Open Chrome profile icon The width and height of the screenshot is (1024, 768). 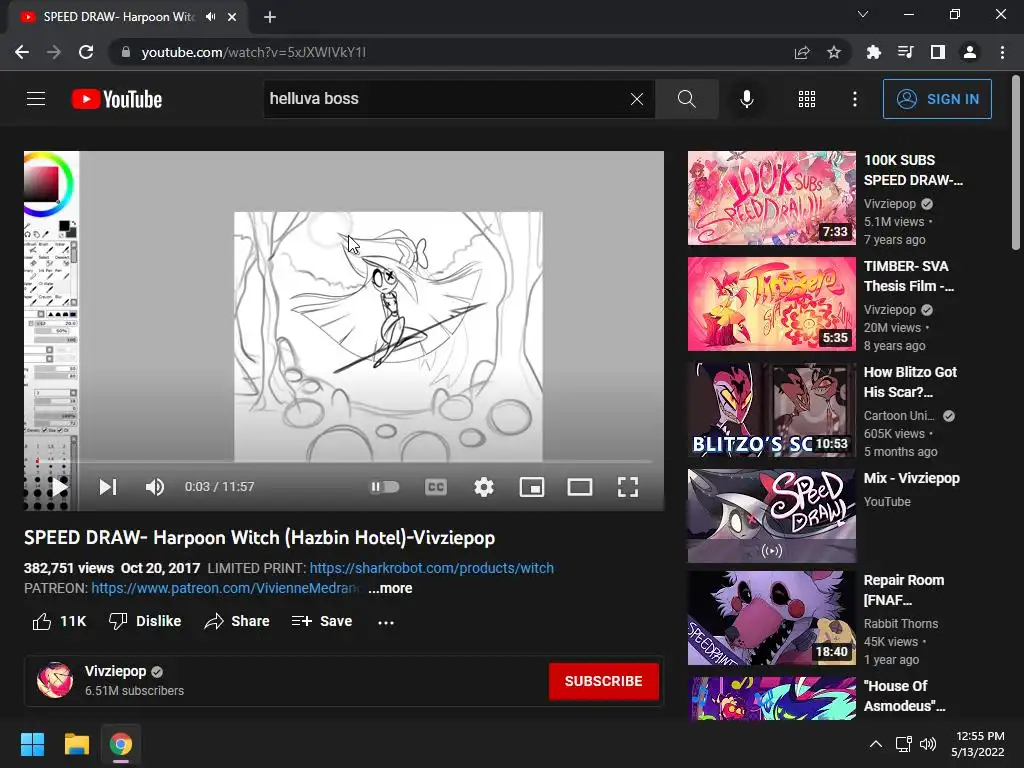point(970,52)
